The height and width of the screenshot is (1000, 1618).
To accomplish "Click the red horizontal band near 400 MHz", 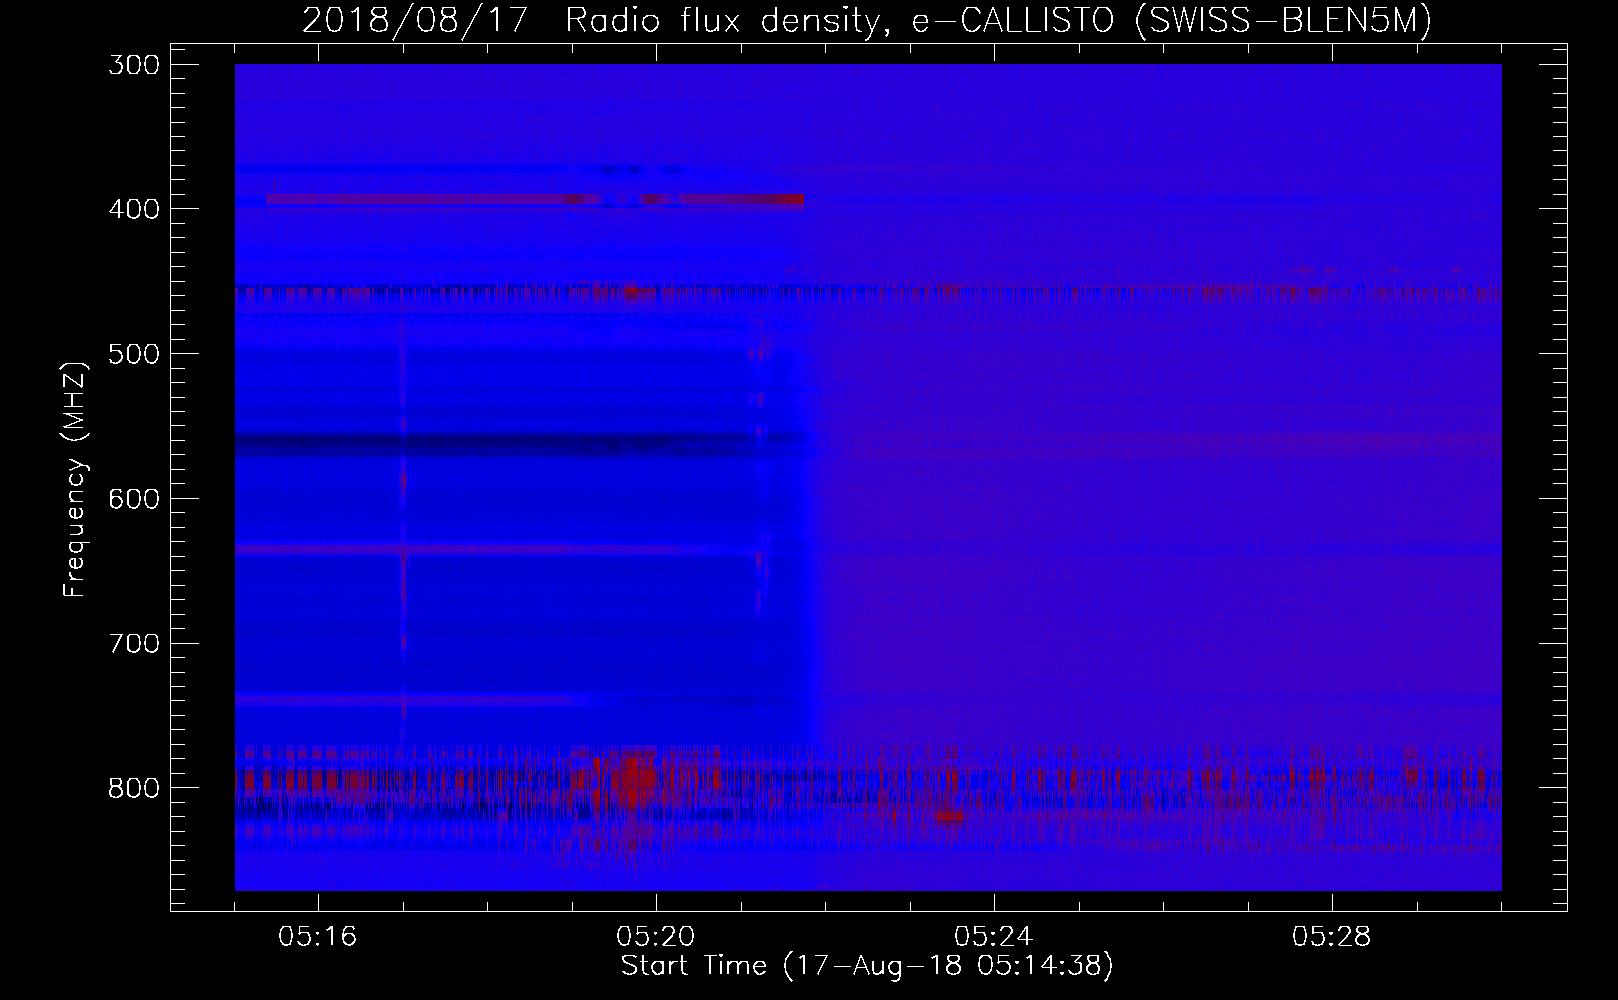I will click(x=534, y=199).
